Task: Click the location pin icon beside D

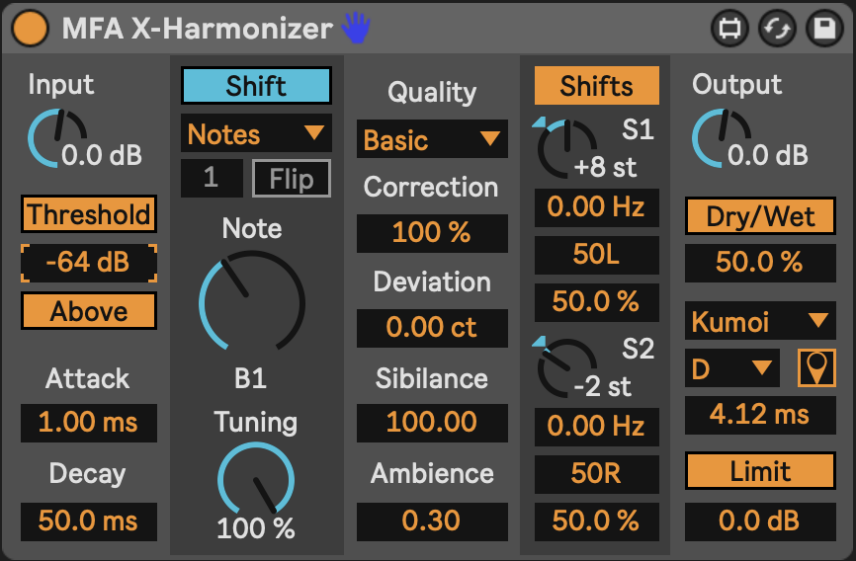Action: [816, 368]
